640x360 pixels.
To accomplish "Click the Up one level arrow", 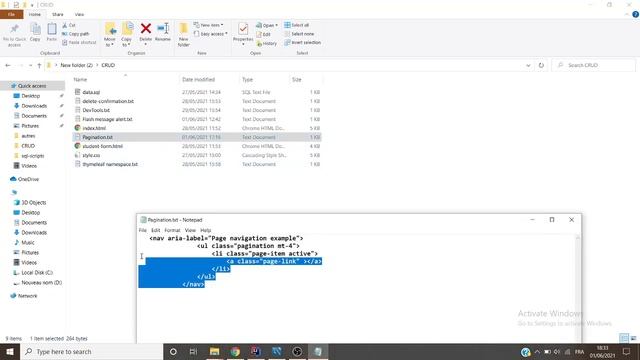I will 39,65.
